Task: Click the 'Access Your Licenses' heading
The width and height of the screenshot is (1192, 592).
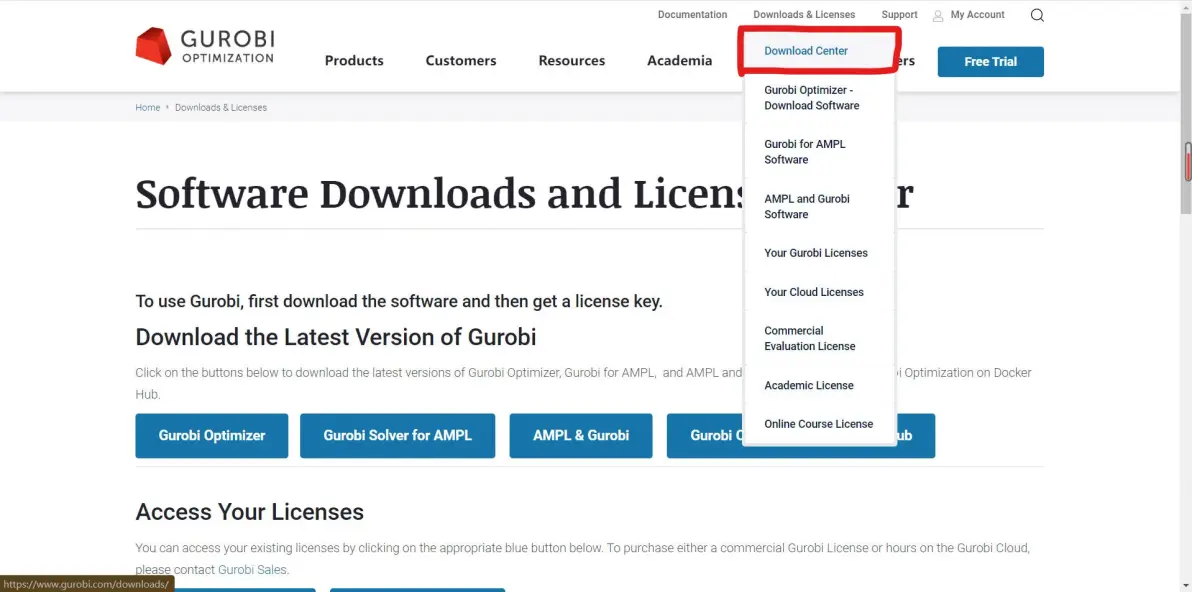Action: [249, 512]
